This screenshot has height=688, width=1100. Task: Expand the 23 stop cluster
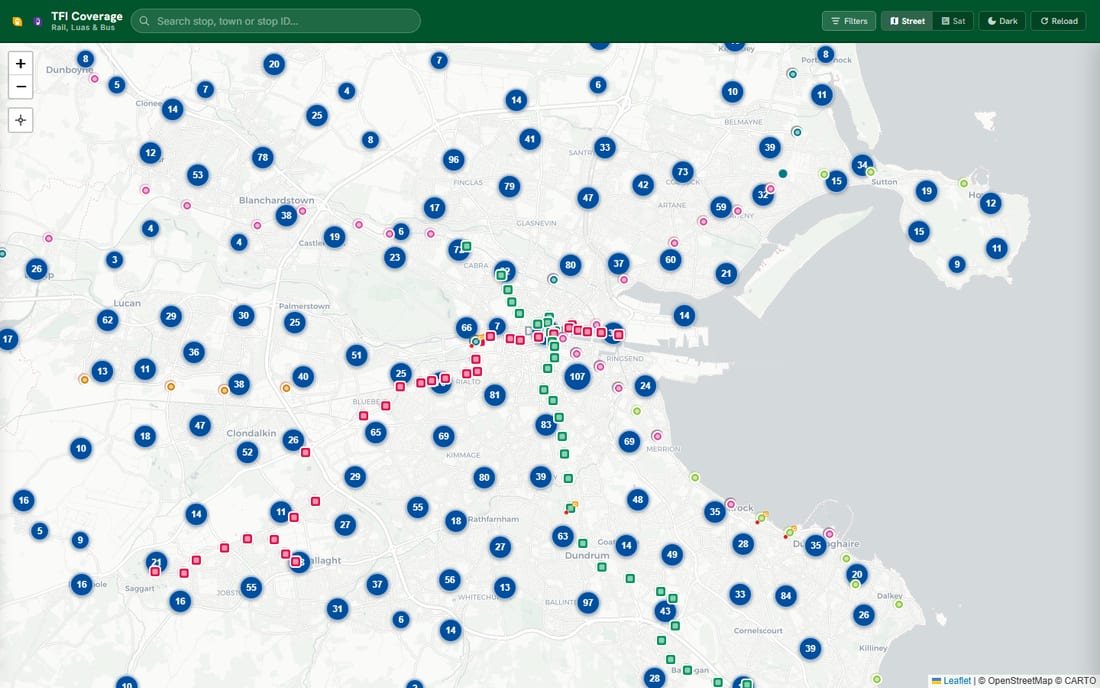point(395,257)
